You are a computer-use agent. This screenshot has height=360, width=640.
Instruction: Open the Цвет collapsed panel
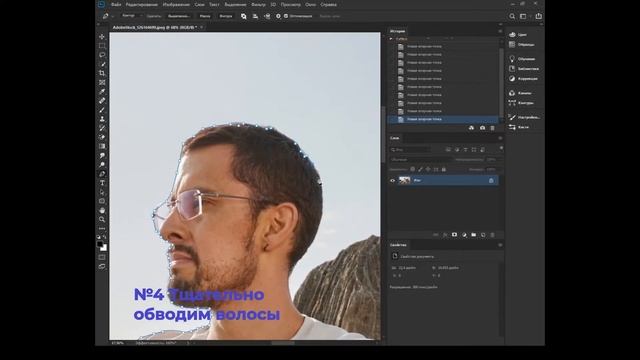click(x=518, y=35)
